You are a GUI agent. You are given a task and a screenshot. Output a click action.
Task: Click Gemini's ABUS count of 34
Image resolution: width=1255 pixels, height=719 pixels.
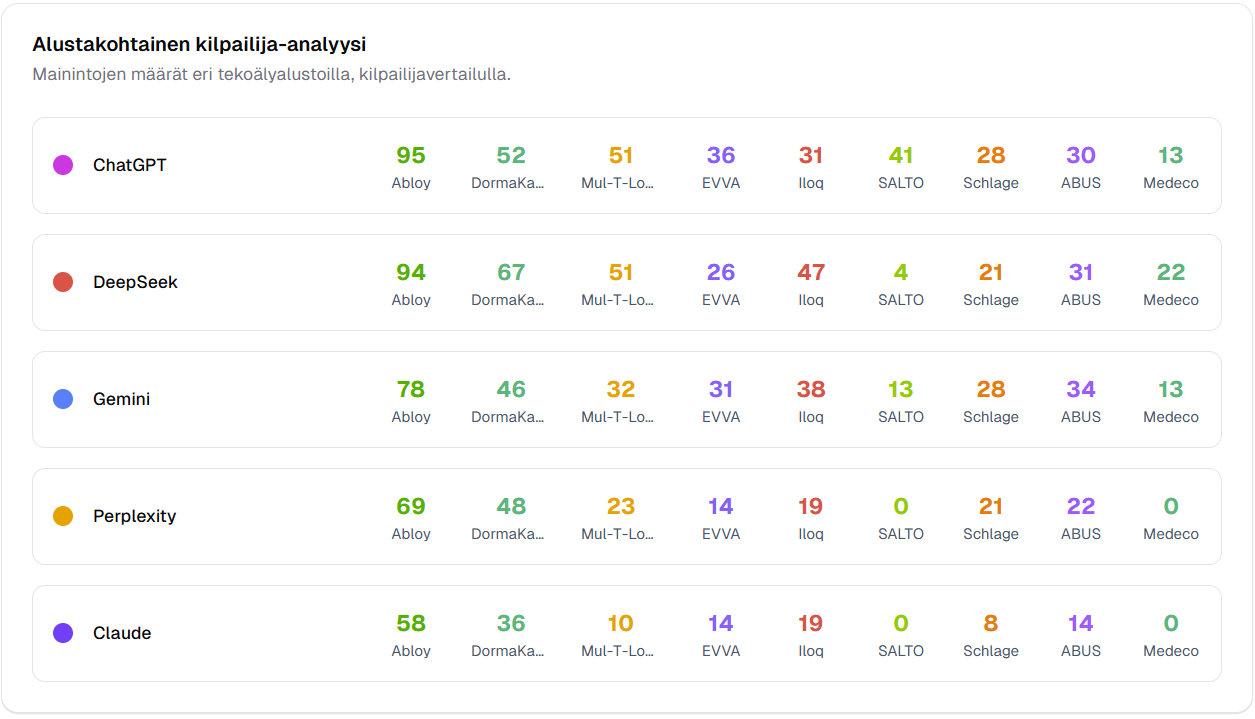pyautogui.click(x=1081, y=389)
